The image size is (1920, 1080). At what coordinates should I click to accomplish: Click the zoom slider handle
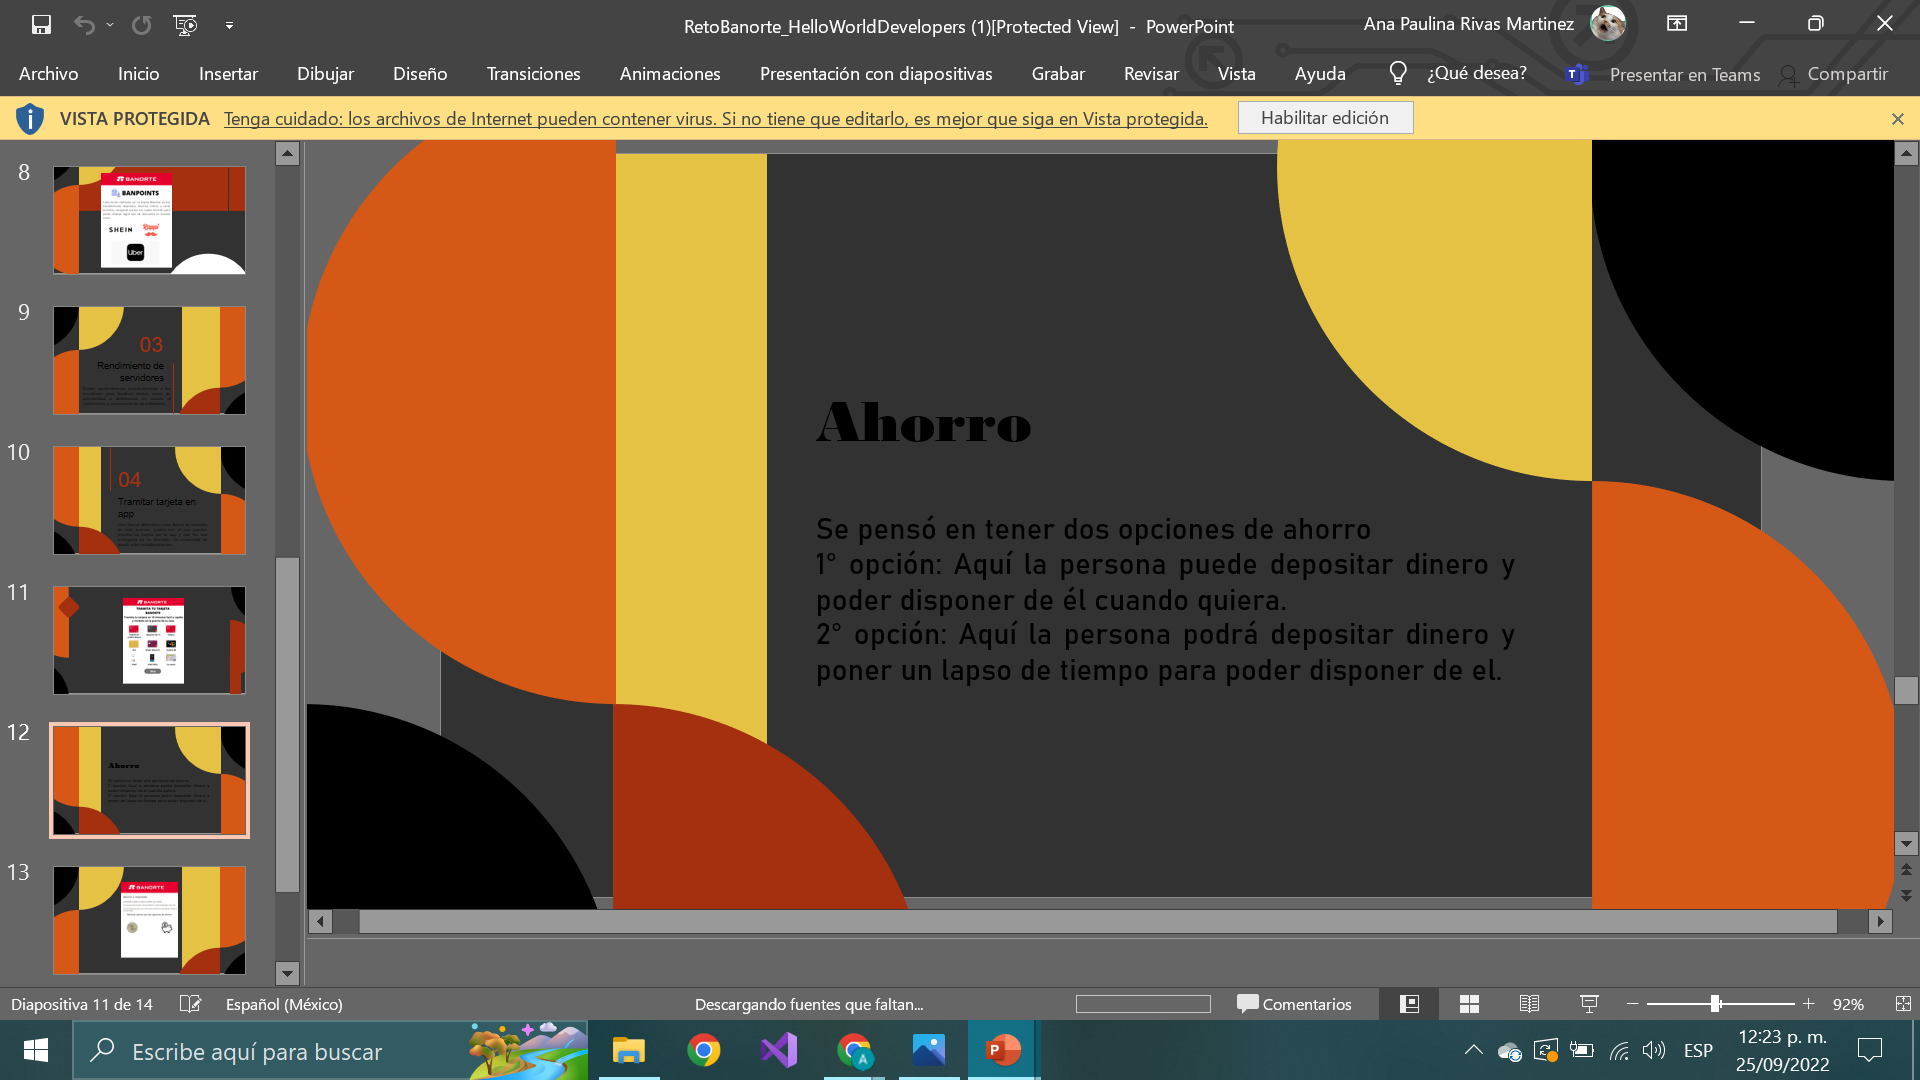1715,1004
